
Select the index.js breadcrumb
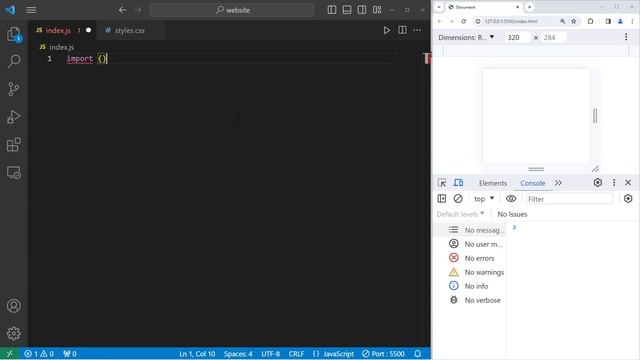pos(61,47)
